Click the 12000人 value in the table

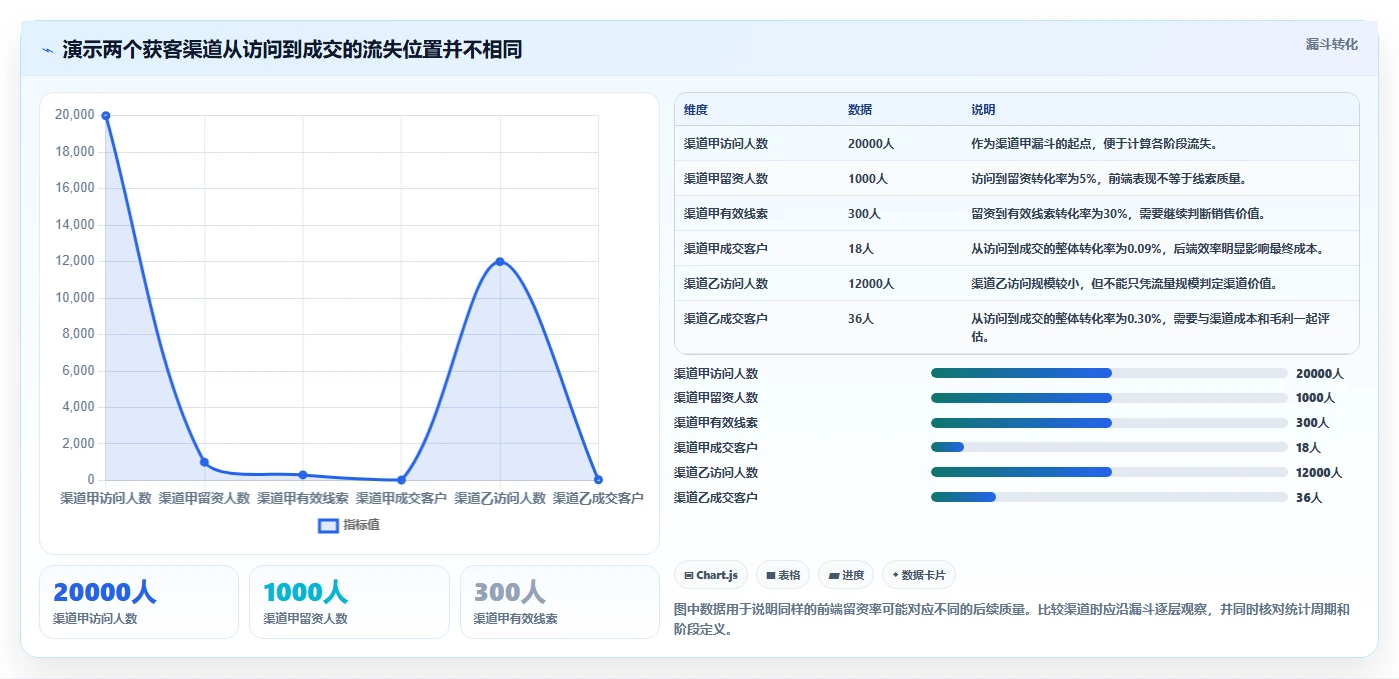[x=871, y=284]
